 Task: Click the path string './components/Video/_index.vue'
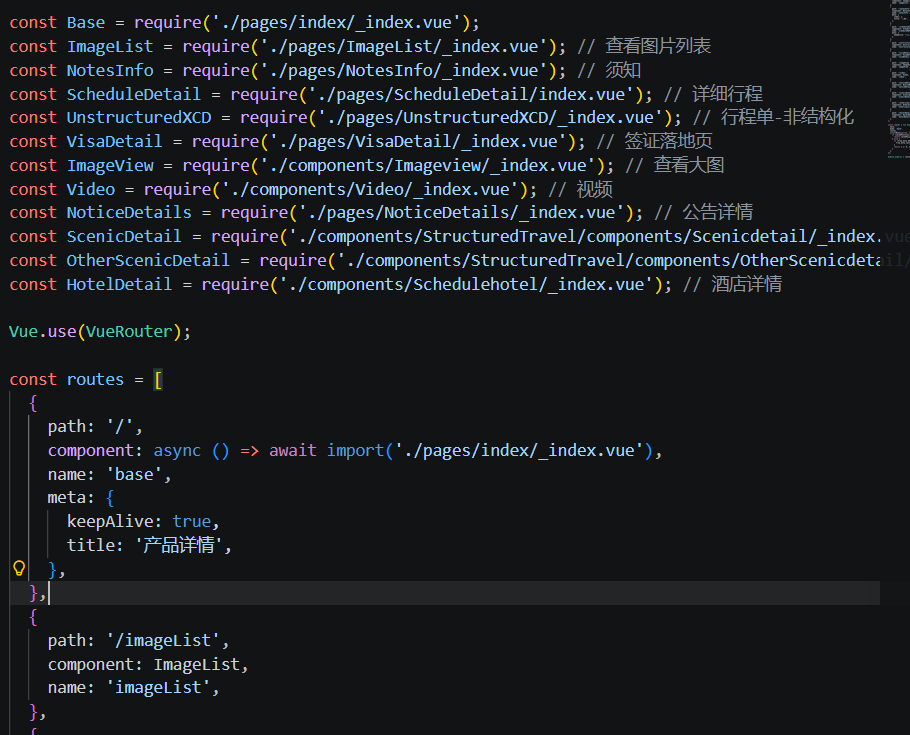coord(370,189)
